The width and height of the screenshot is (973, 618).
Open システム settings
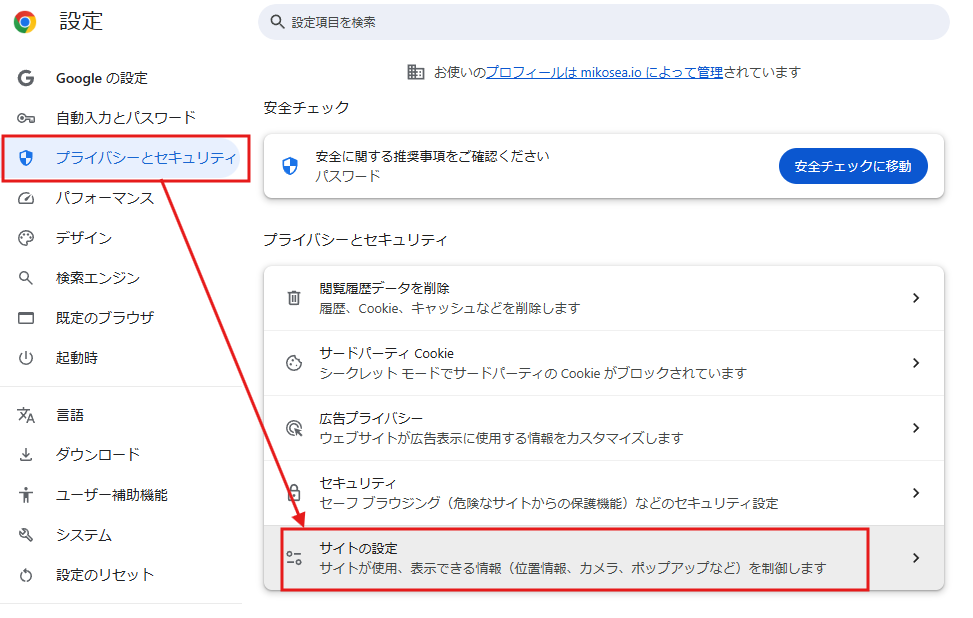84,535
